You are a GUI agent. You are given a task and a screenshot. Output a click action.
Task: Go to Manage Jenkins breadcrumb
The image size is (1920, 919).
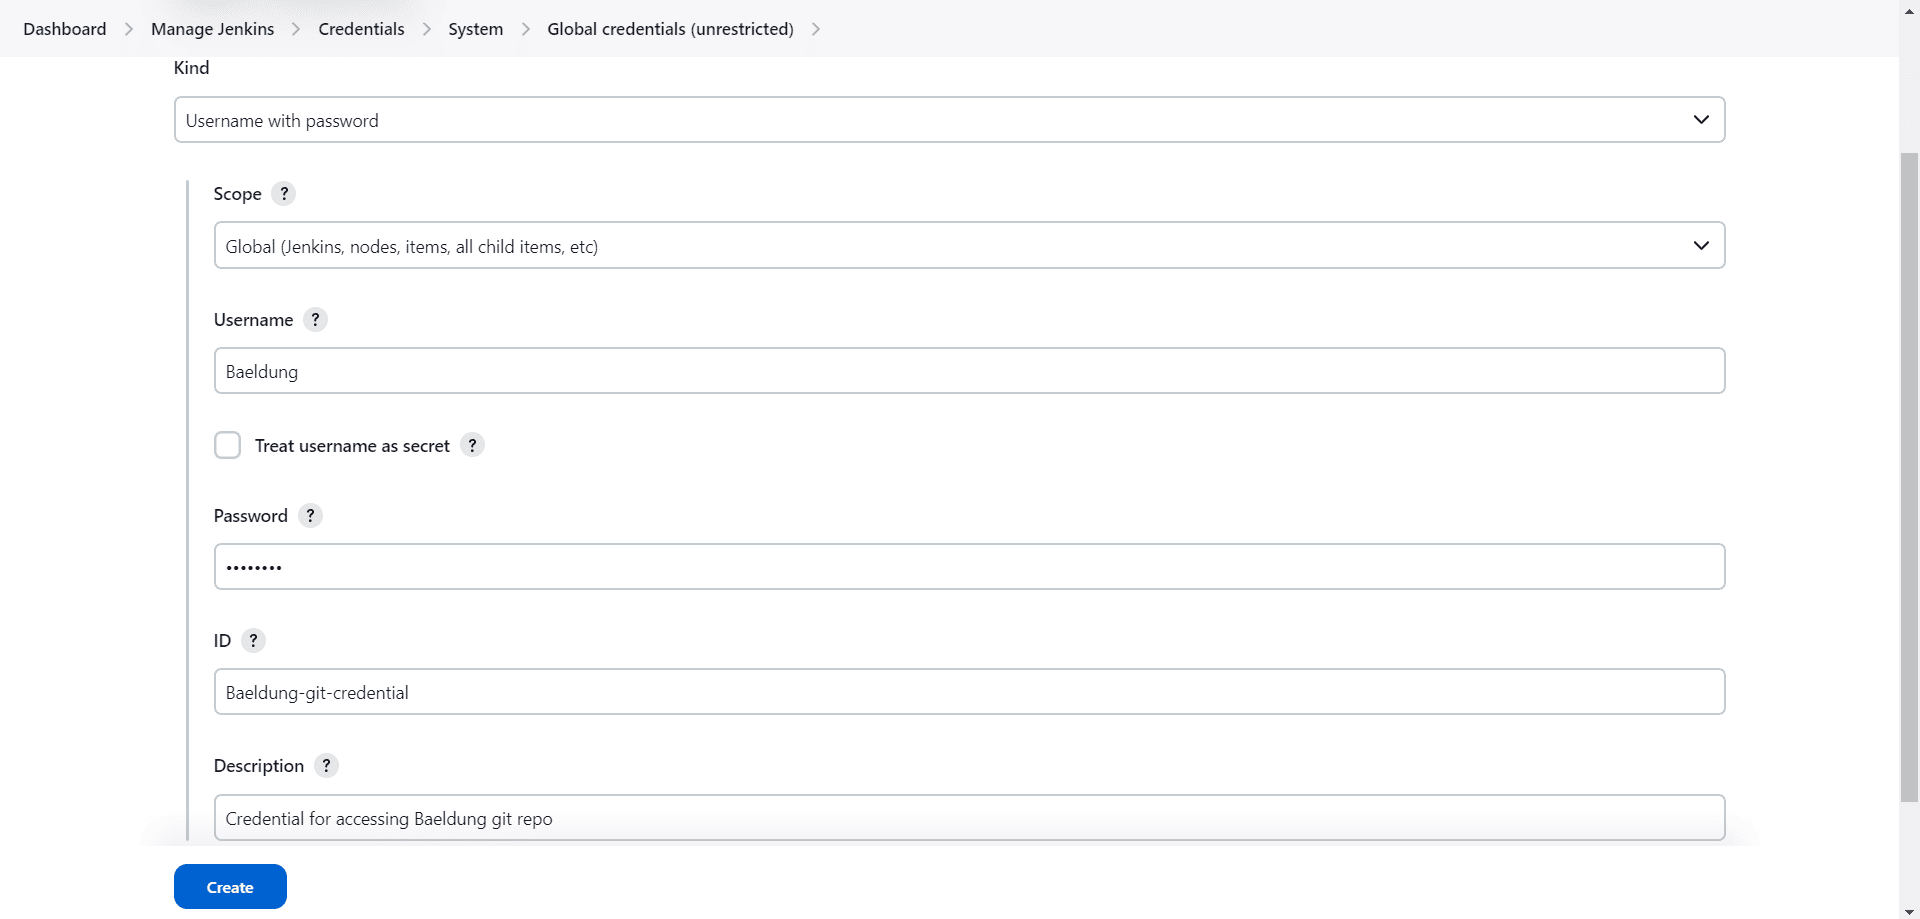(213, 29)
